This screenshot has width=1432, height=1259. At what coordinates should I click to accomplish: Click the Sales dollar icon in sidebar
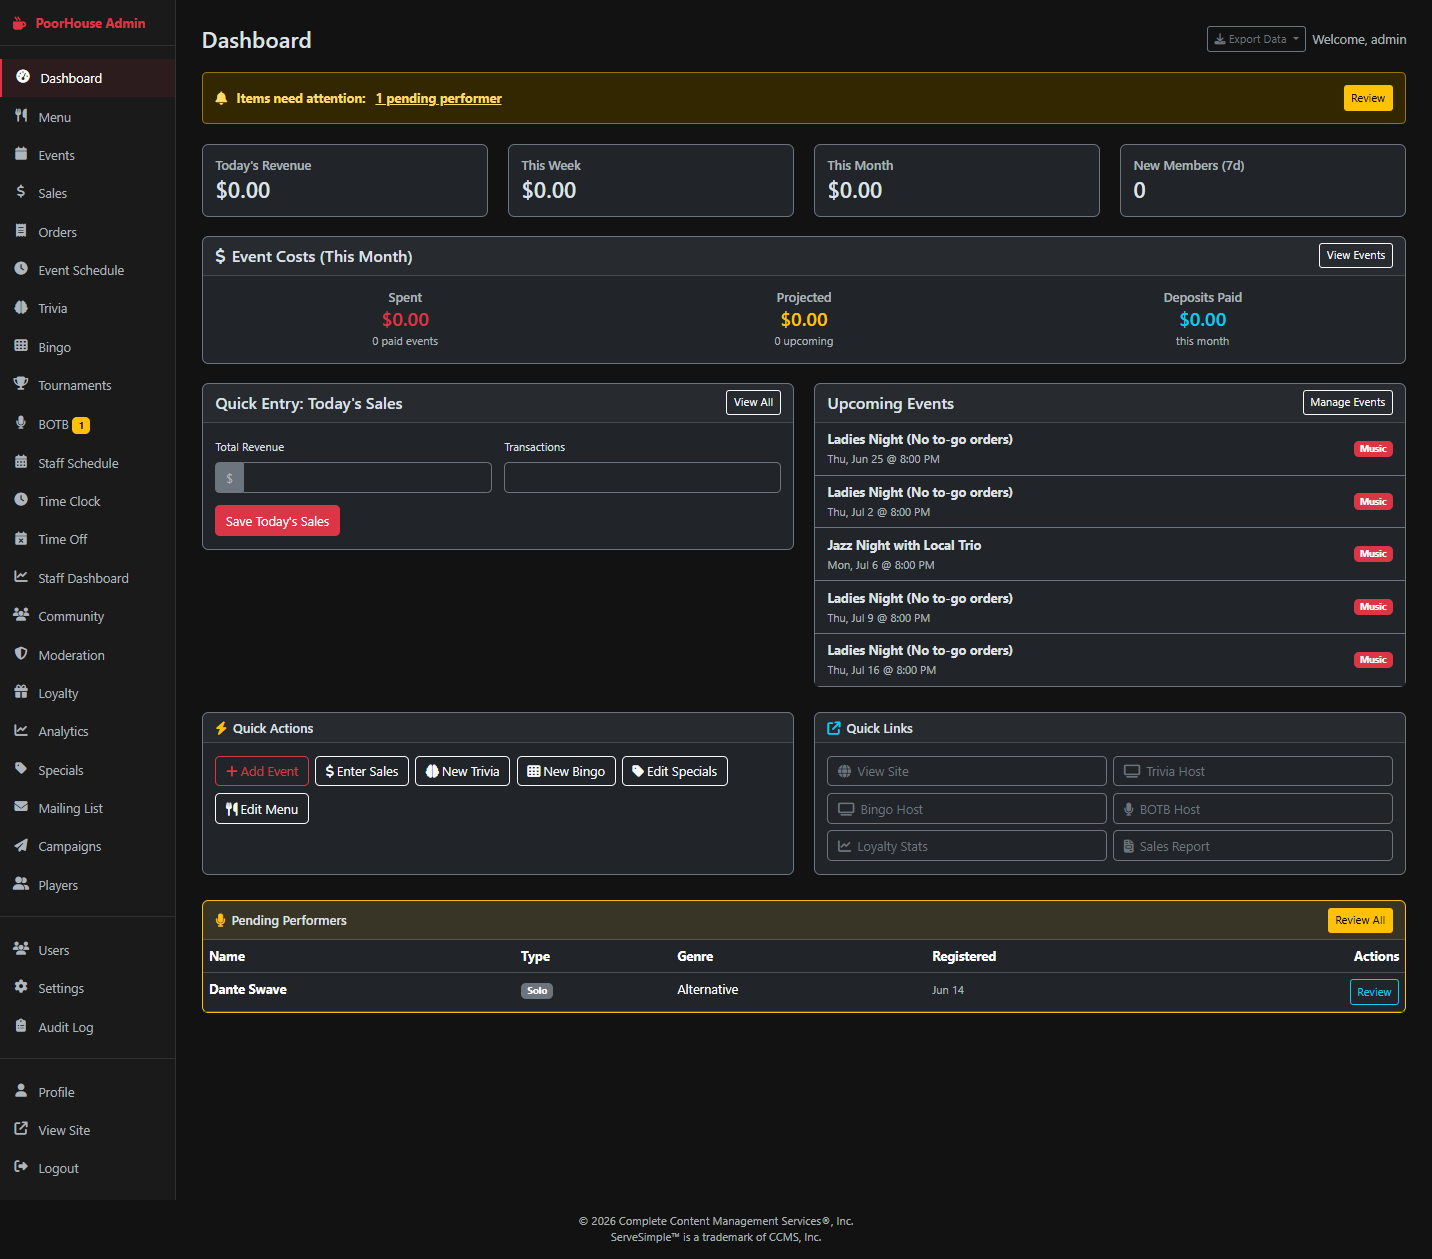21,192
